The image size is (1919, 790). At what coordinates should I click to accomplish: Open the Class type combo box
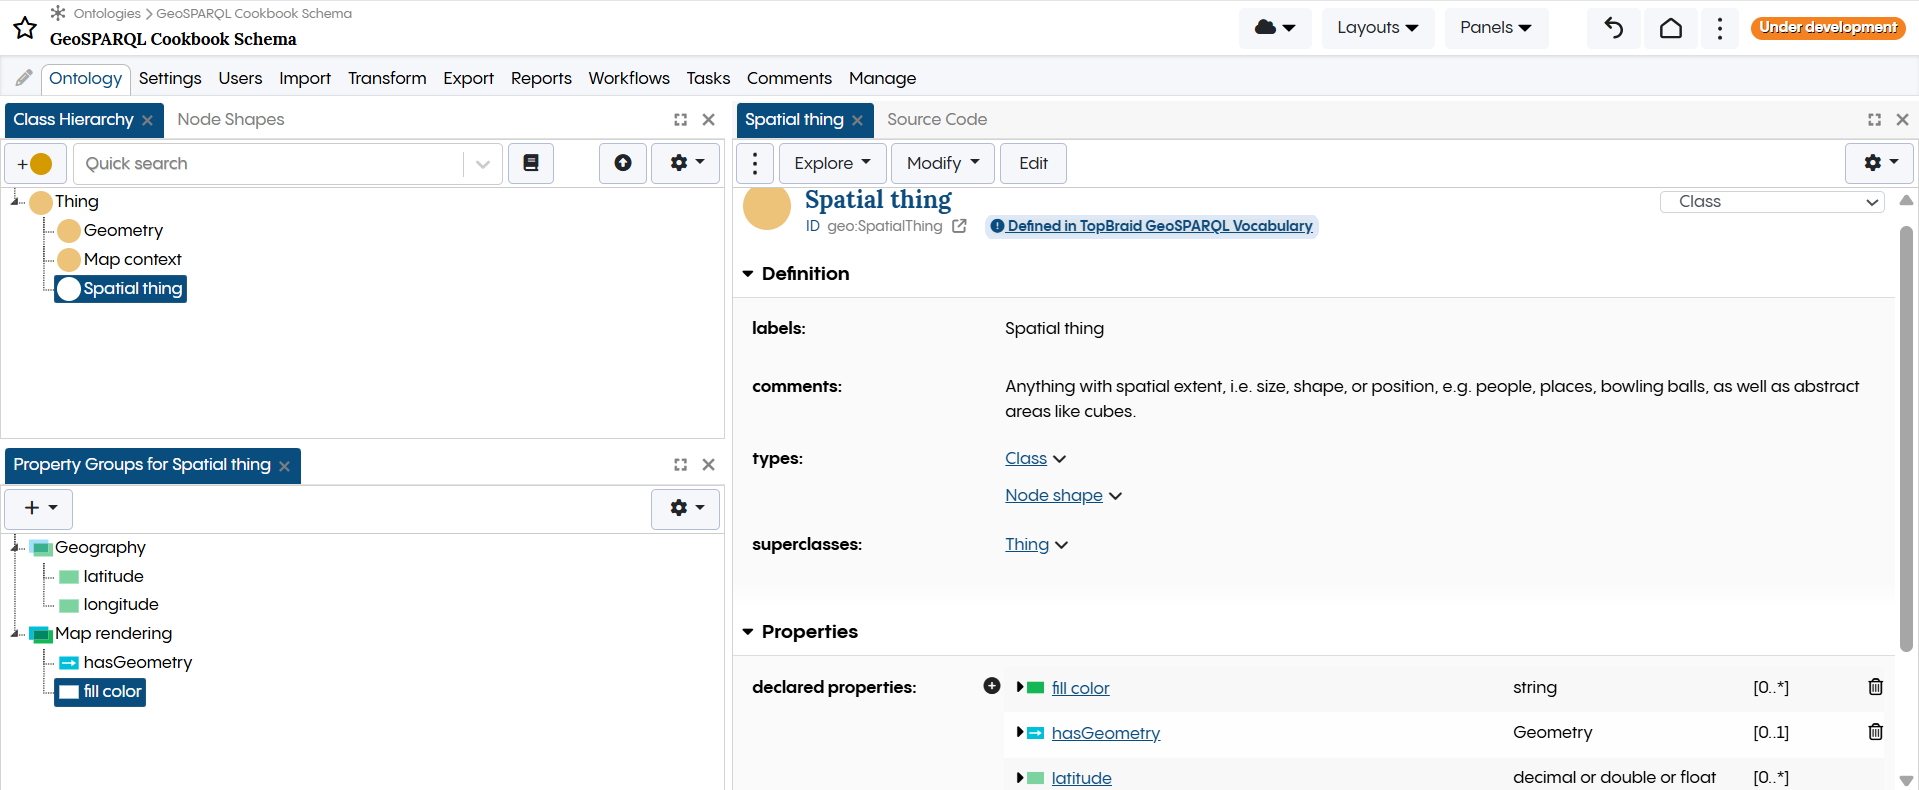tap(1771, 202)
